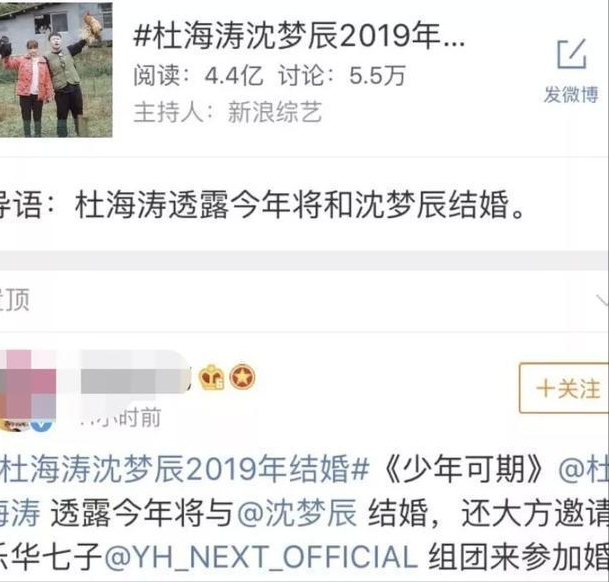Tap the post timestamp 小时前

pos(120,418)
